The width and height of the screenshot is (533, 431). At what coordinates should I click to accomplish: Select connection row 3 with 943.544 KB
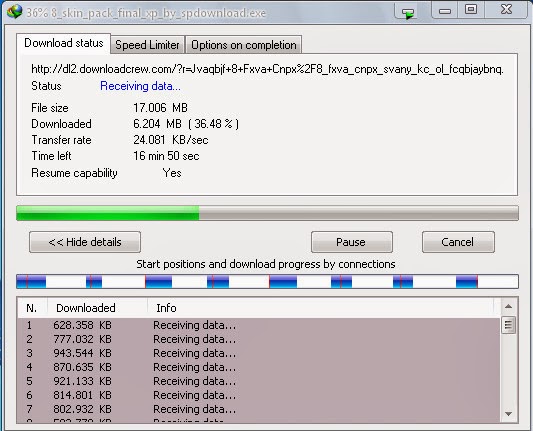point(258,353)
